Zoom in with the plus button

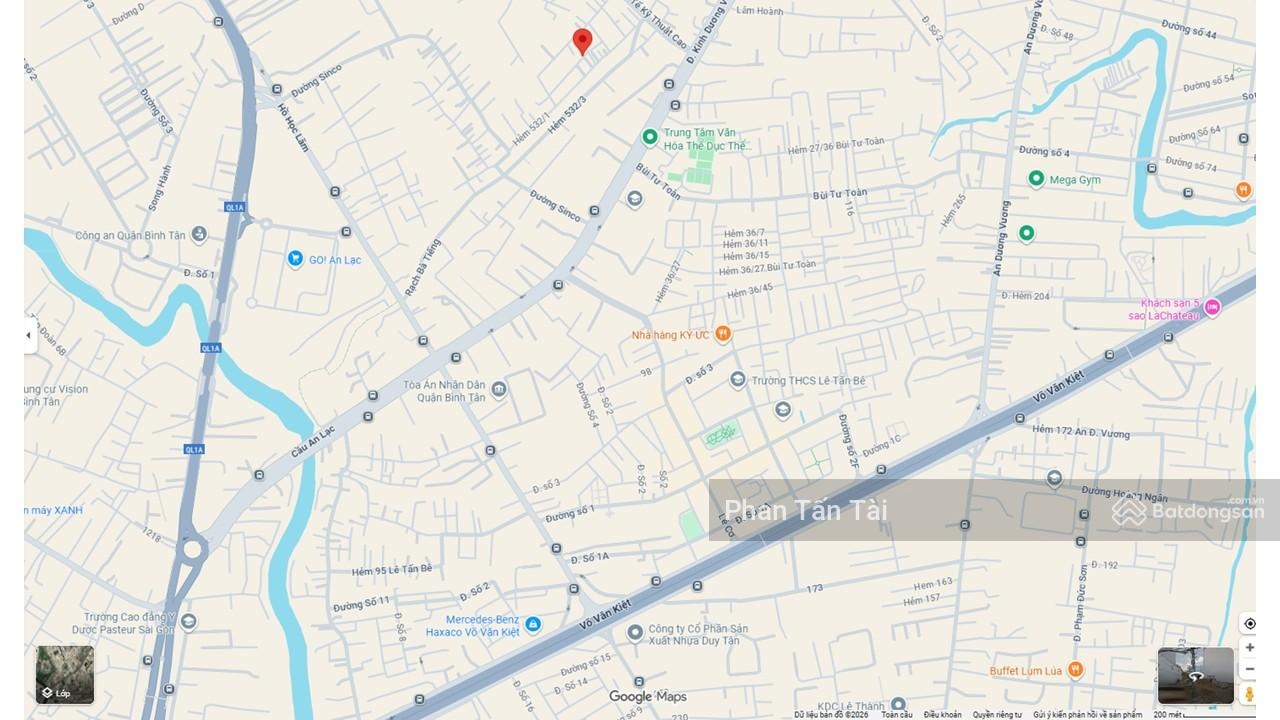1249,647
